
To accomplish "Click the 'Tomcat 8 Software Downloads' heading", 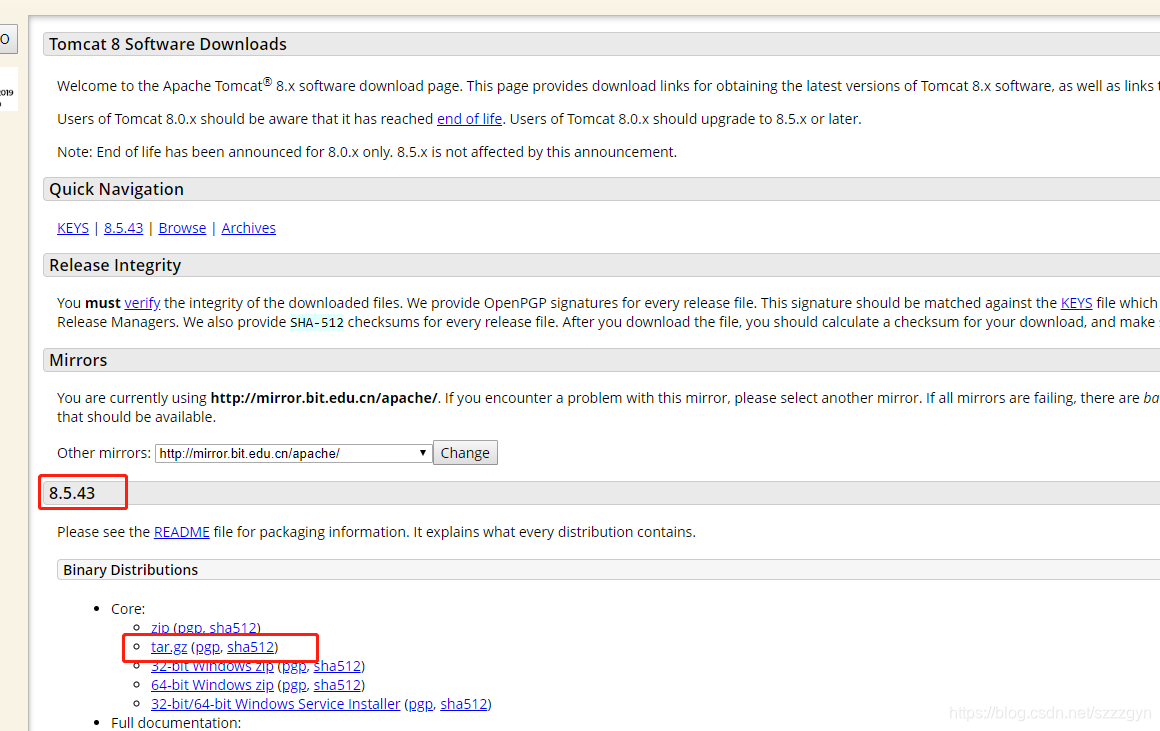I will [x=168, y=44].
